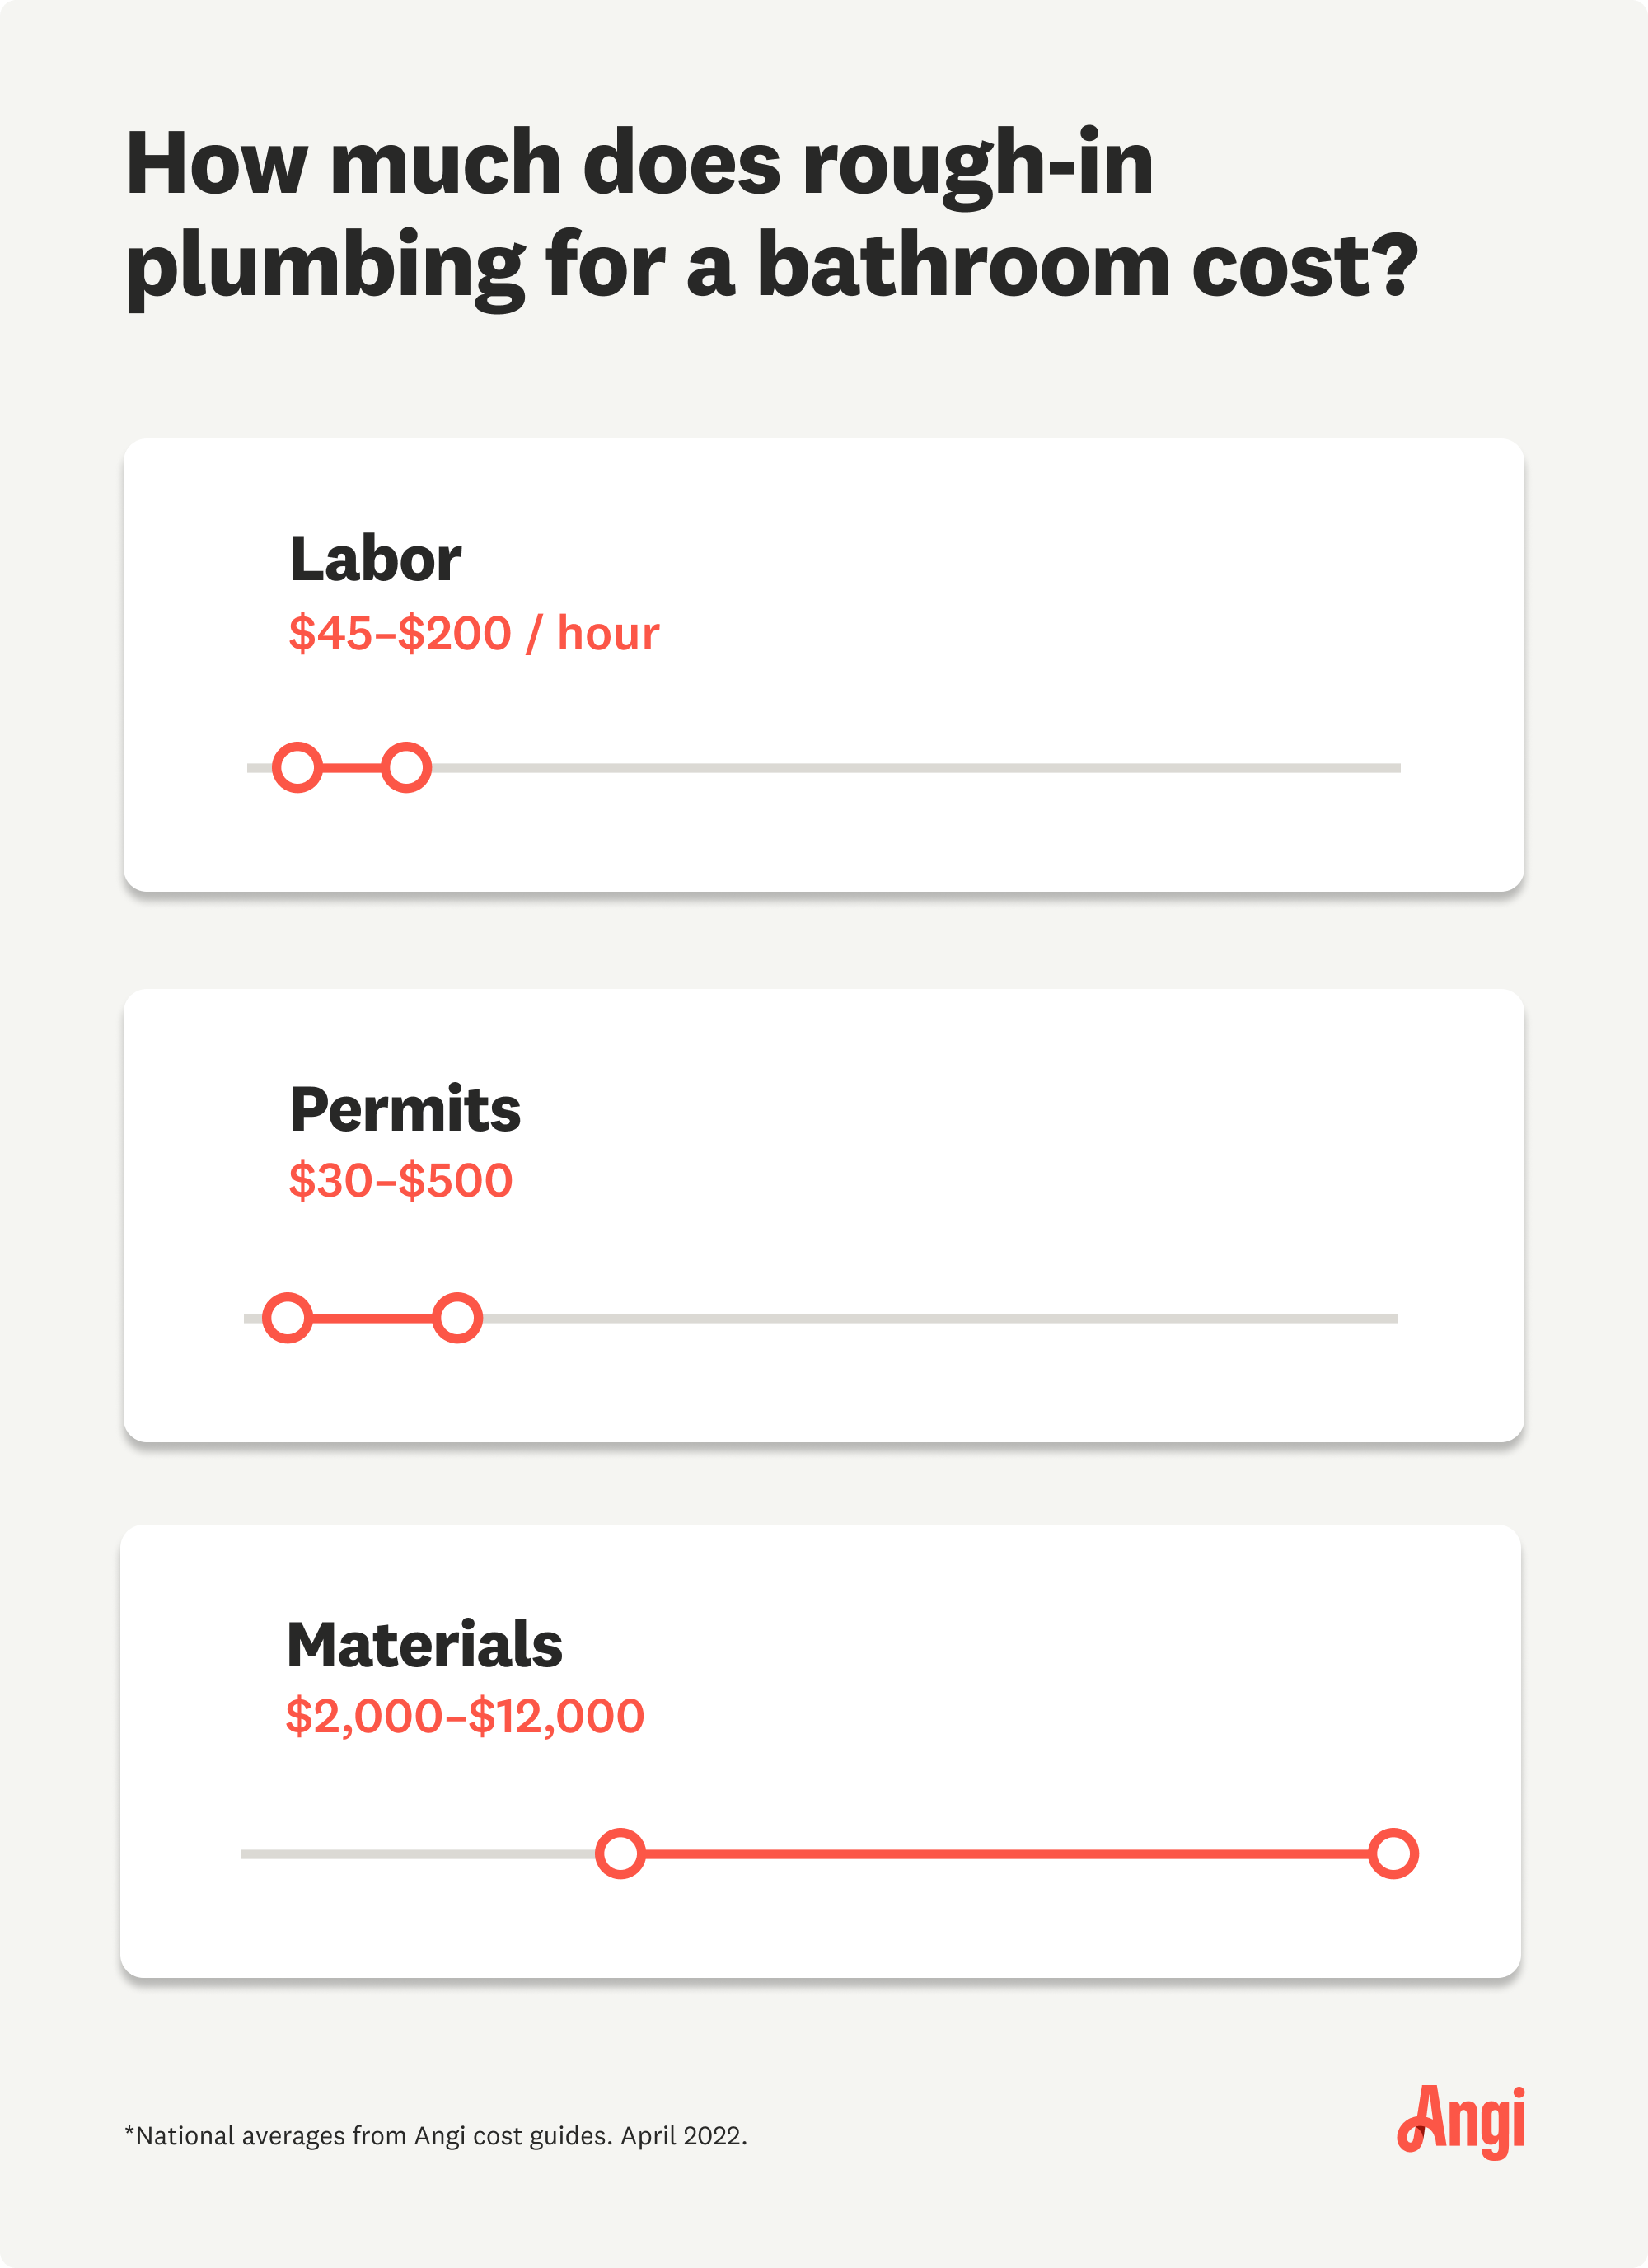Click the Labor slider's right handle
The width and height of the screenshot is (1648, 2268).
pos(406,768)
